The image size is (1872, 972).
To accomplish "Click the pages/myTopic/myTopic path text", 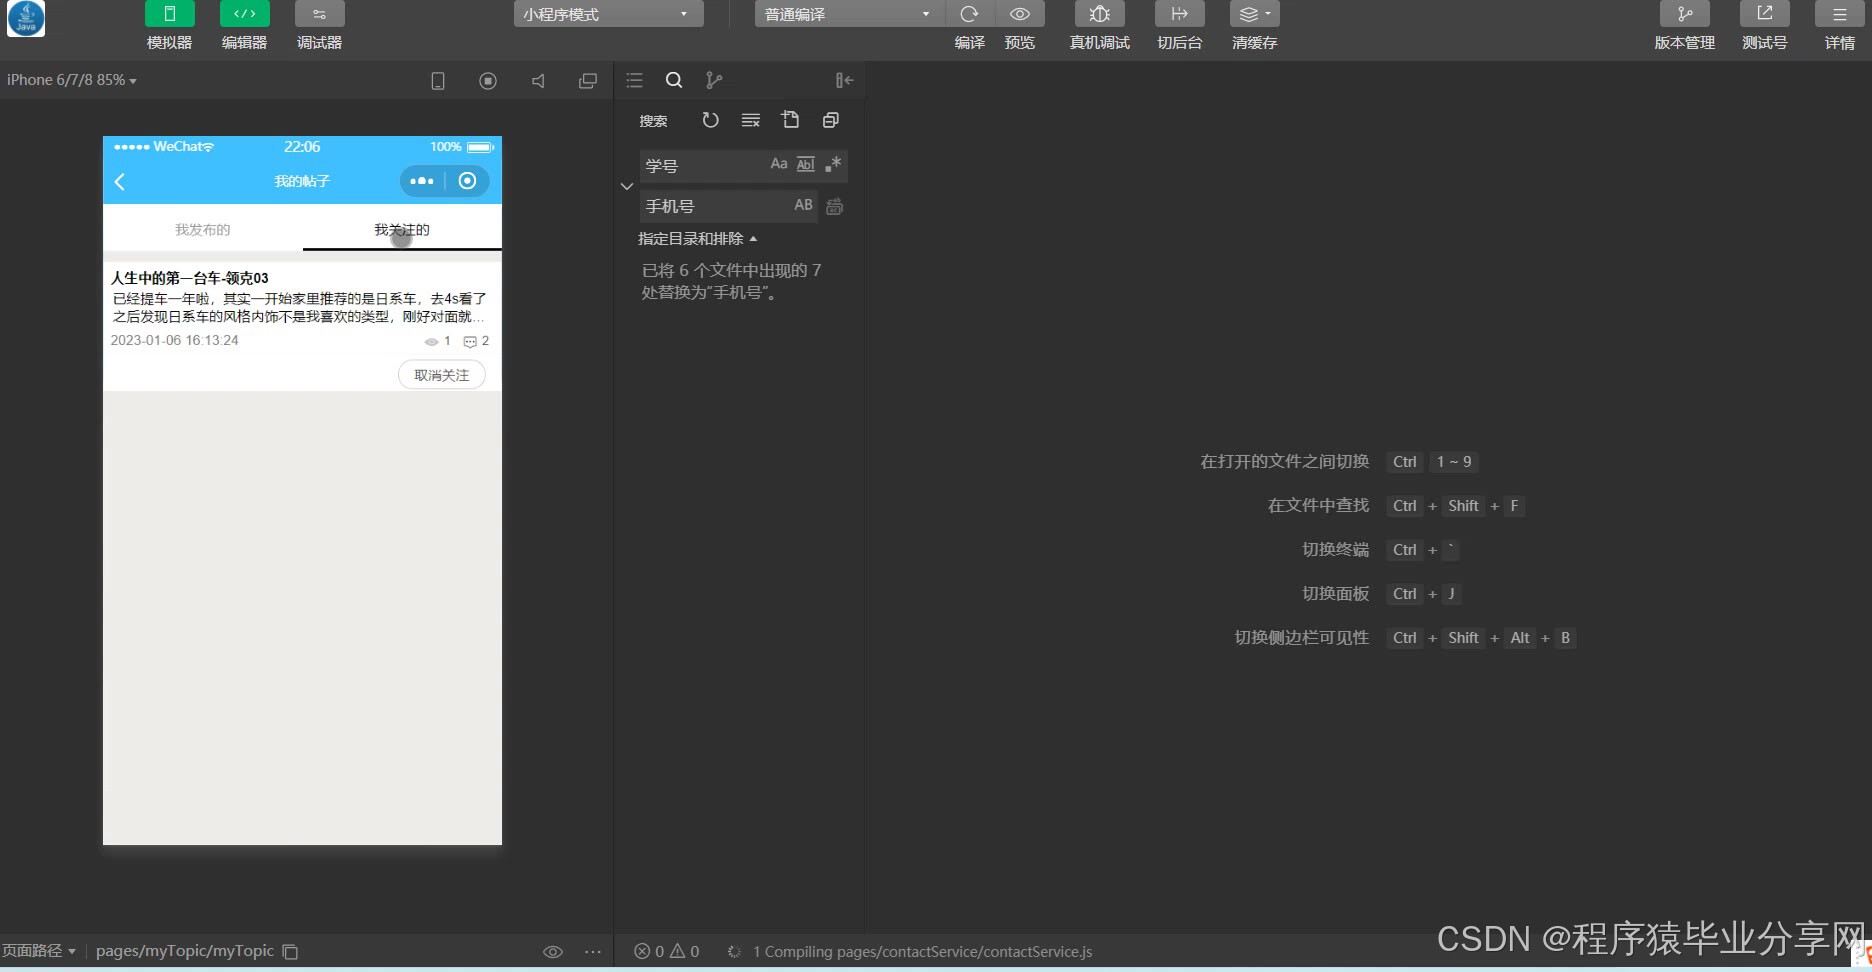I will point(185,951).
